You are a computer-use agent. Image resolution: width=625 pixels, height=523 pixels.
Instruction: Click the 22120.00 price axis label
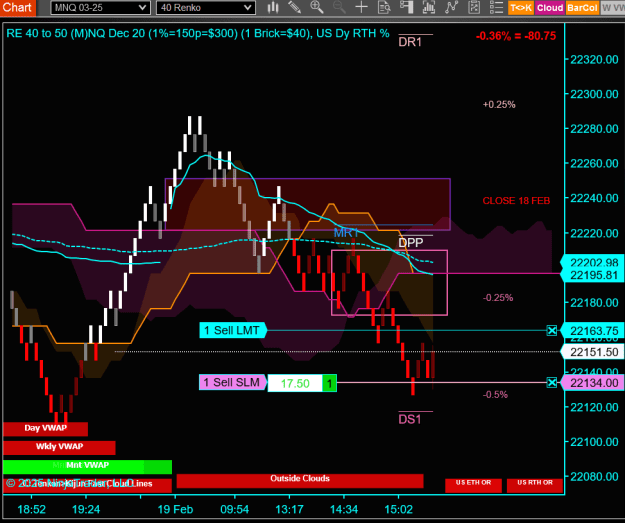pyautogui.click(x=594, y=407)
